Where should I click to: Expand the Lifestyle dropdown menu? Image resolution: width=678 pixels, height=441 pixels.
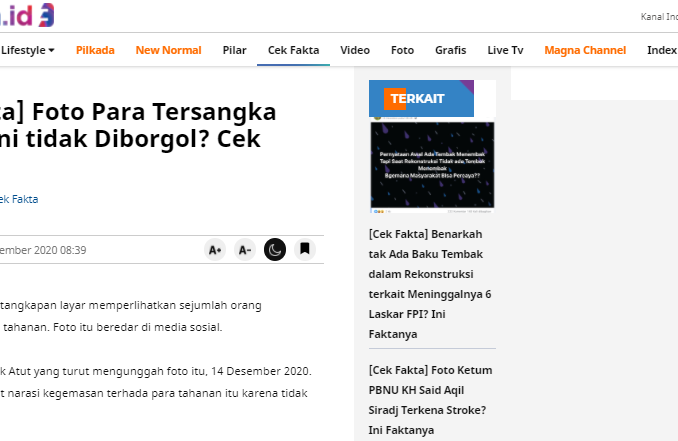coord(28,50)
